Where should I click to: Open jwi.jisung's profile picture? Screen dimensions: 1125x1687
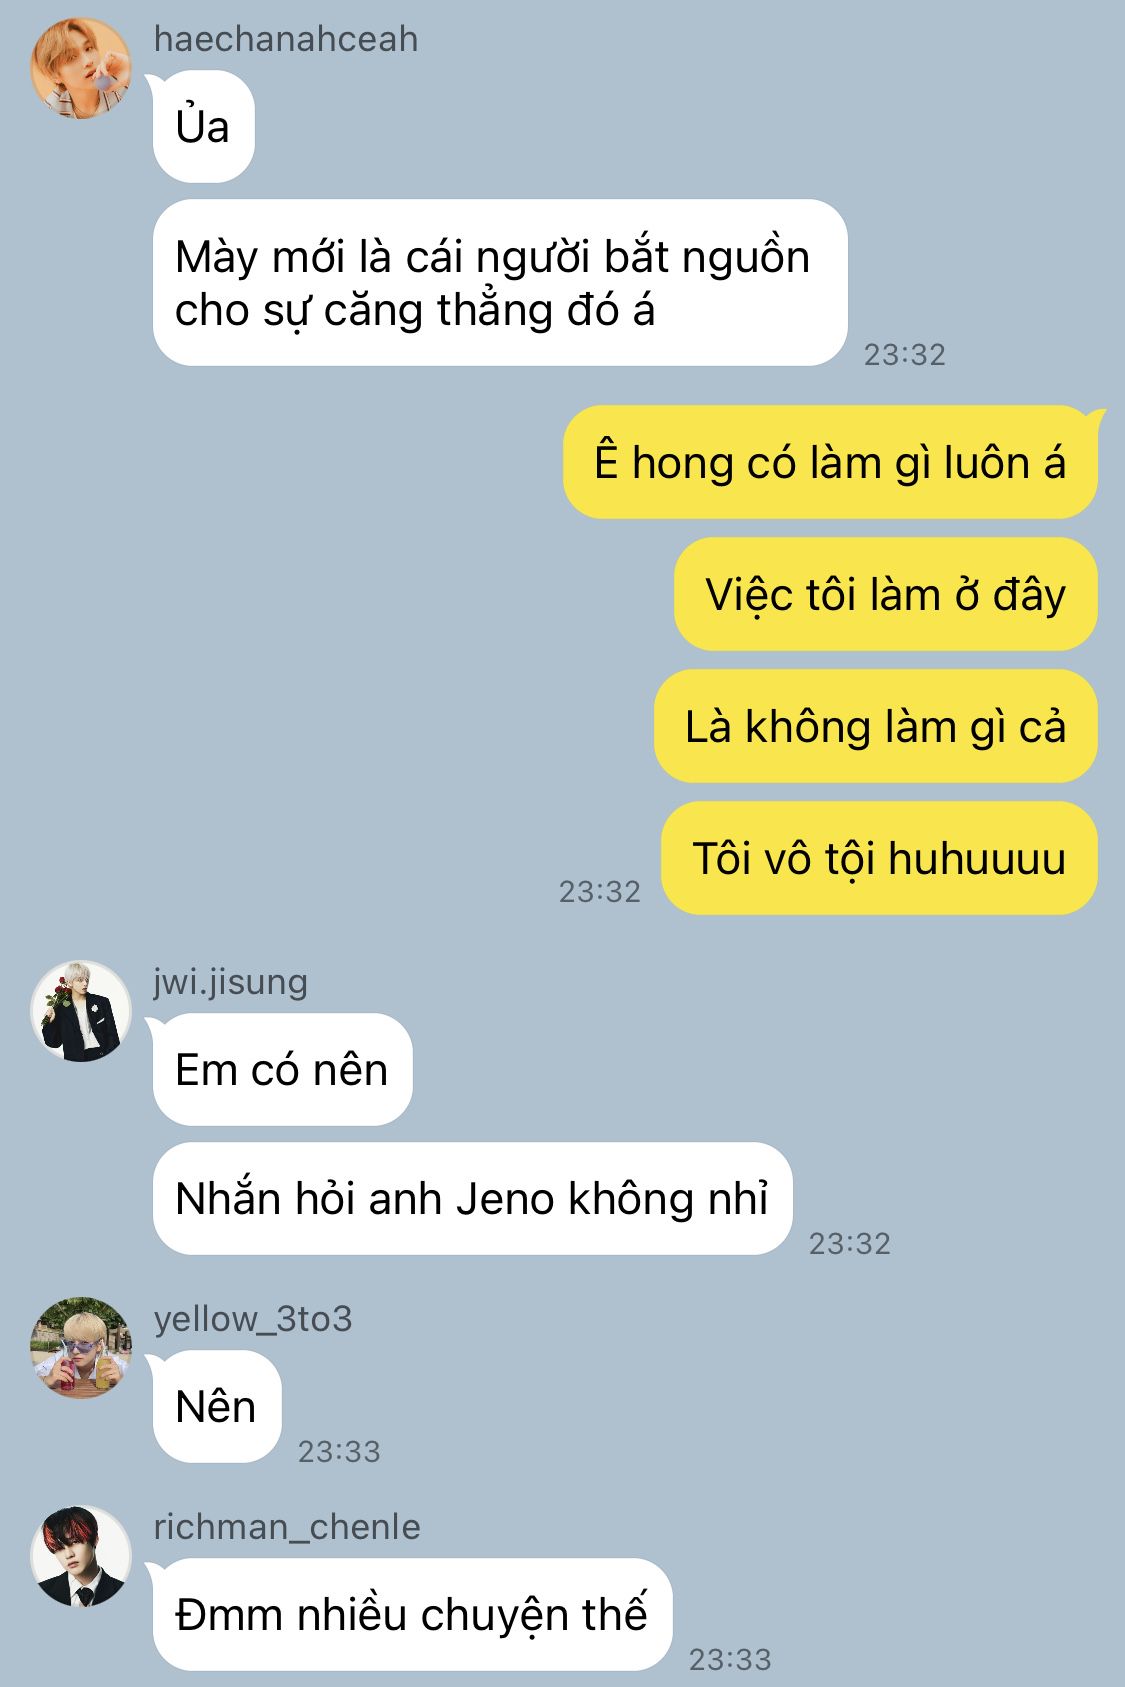(81, 1011)
